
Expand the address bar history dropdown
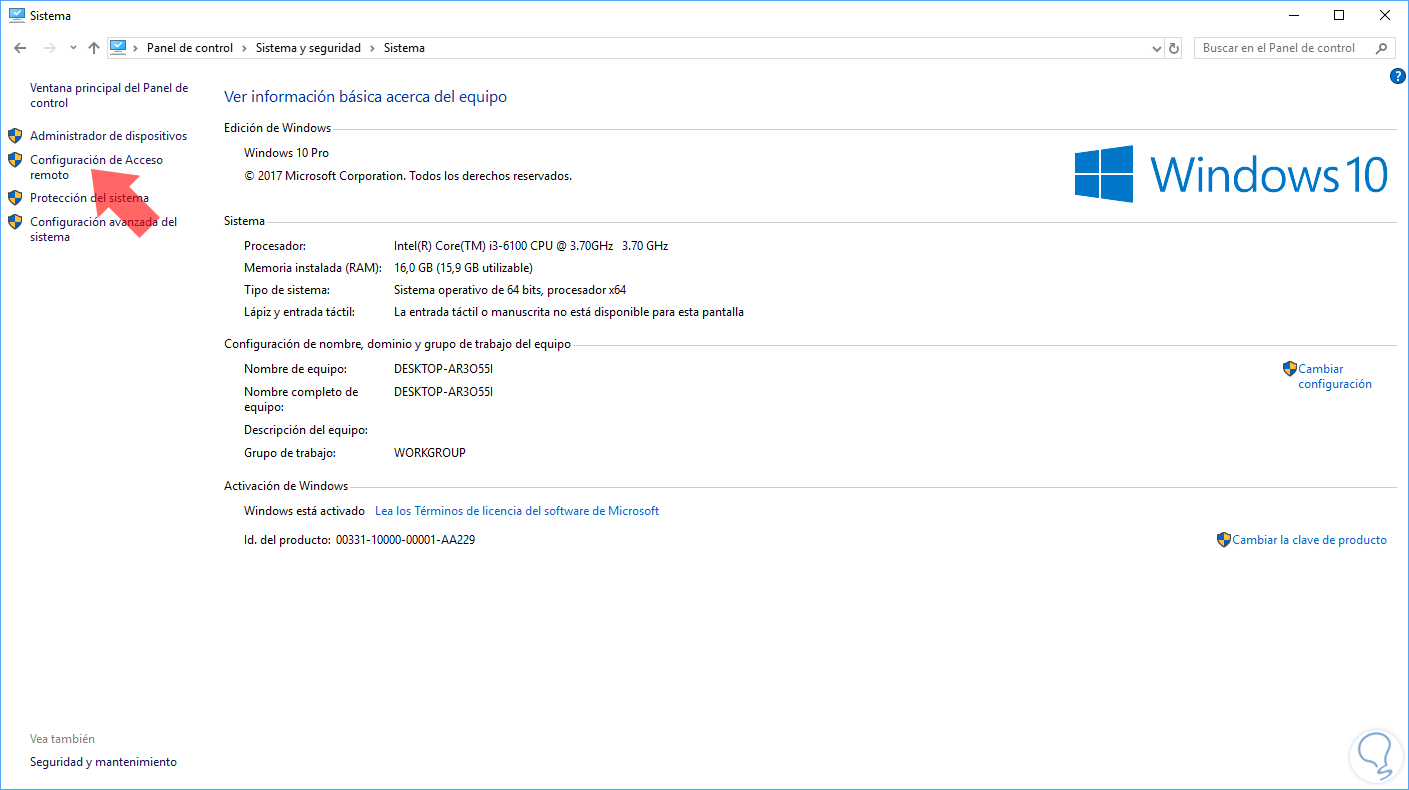click(x=1155, y=48)
